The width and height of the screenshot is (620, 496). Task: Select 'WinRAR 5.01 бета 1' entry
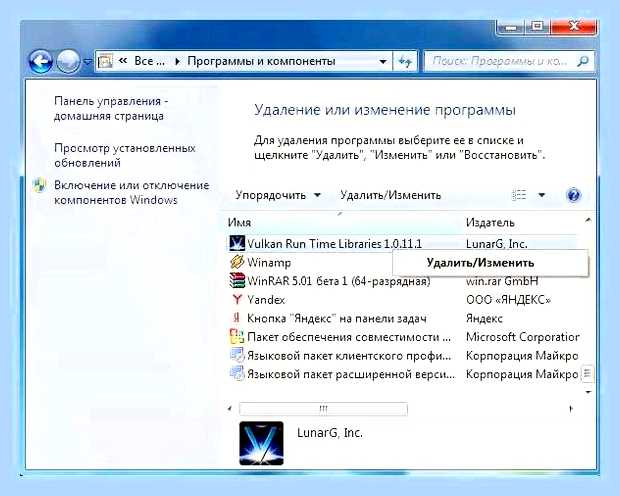pyautogui.click(x=338, y=281)
